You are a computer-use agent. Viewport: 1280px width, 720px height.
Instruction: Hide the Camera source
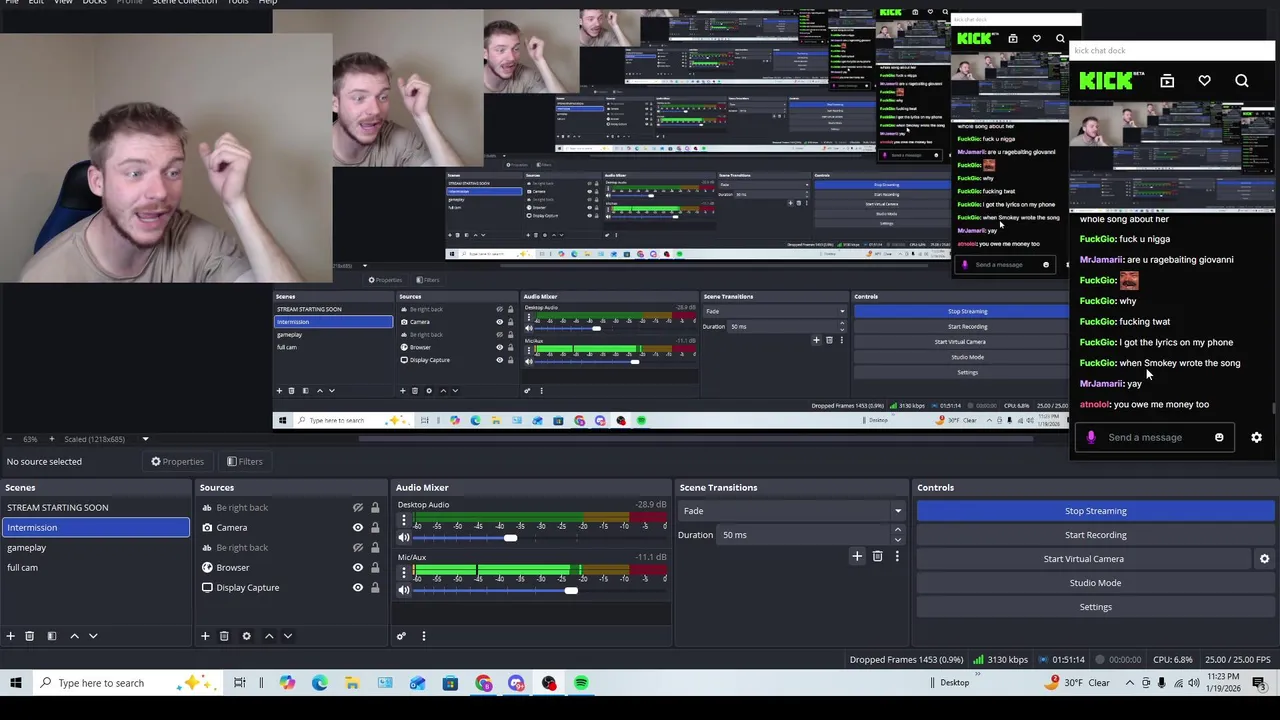357,528
